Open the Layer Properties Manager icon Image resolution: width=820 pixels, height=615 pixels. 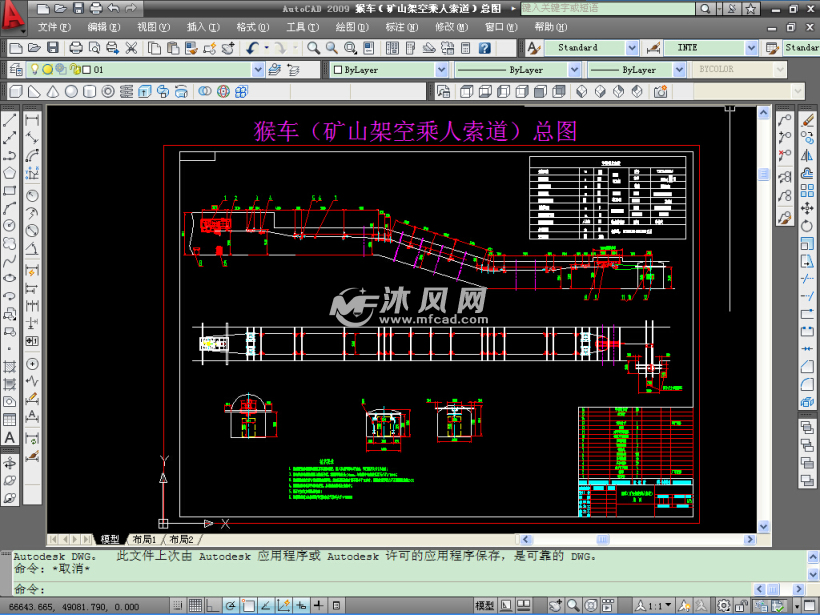pos(17,70)
